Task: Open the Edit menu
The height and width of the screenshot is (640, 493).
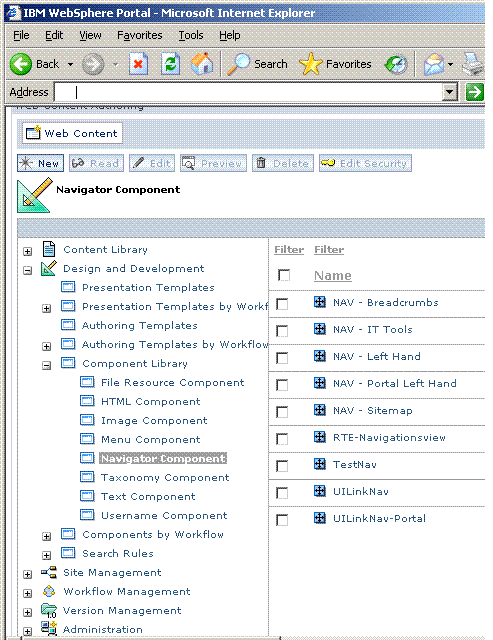Action: coord(54,36)
